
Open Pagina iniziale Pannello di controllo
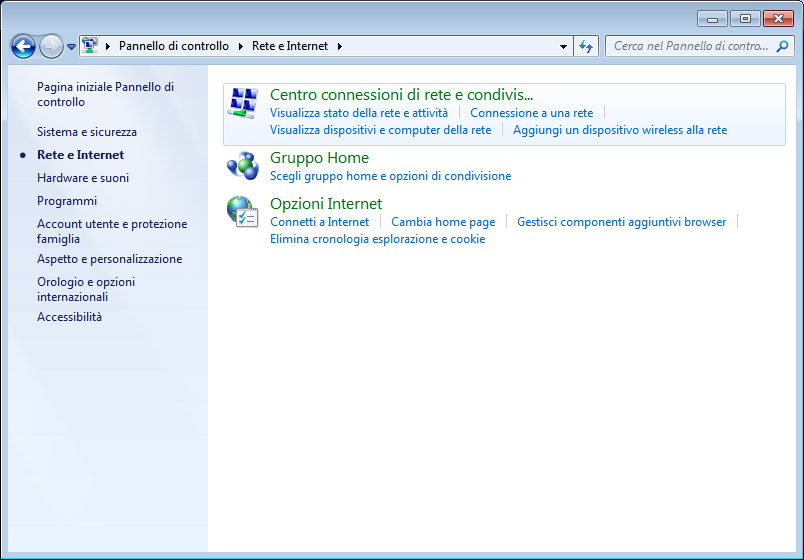click(105, 94)
